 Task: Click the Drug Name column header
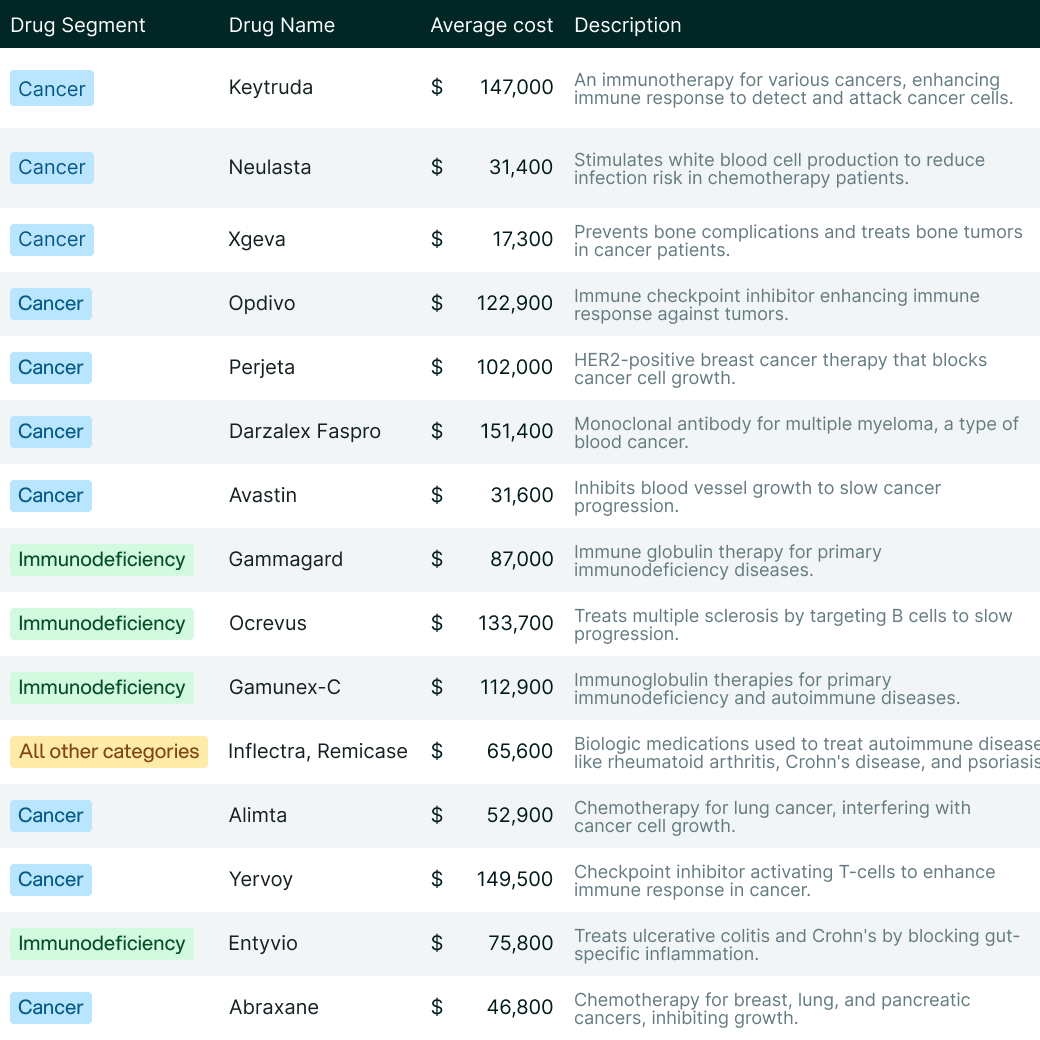(282, 25)
